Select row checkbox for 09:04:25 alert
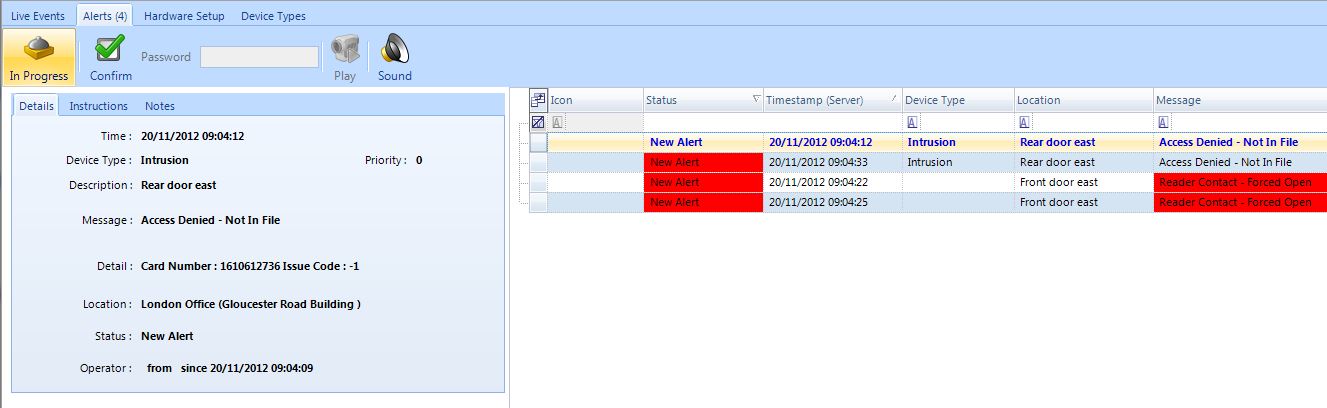Image resolution: width=1327 pixels, height=408 pixels. (x=539, y=202)
